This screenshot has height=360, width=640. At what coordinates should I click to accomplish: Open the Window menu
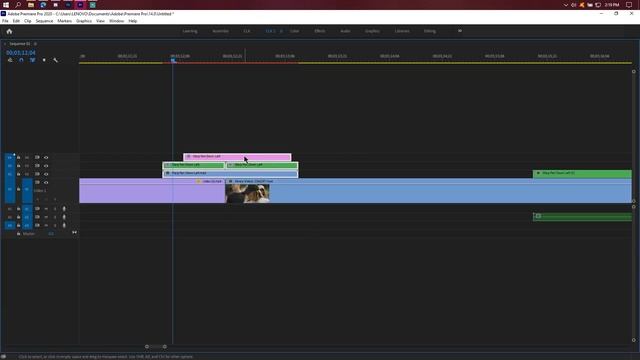pos(116,21)
